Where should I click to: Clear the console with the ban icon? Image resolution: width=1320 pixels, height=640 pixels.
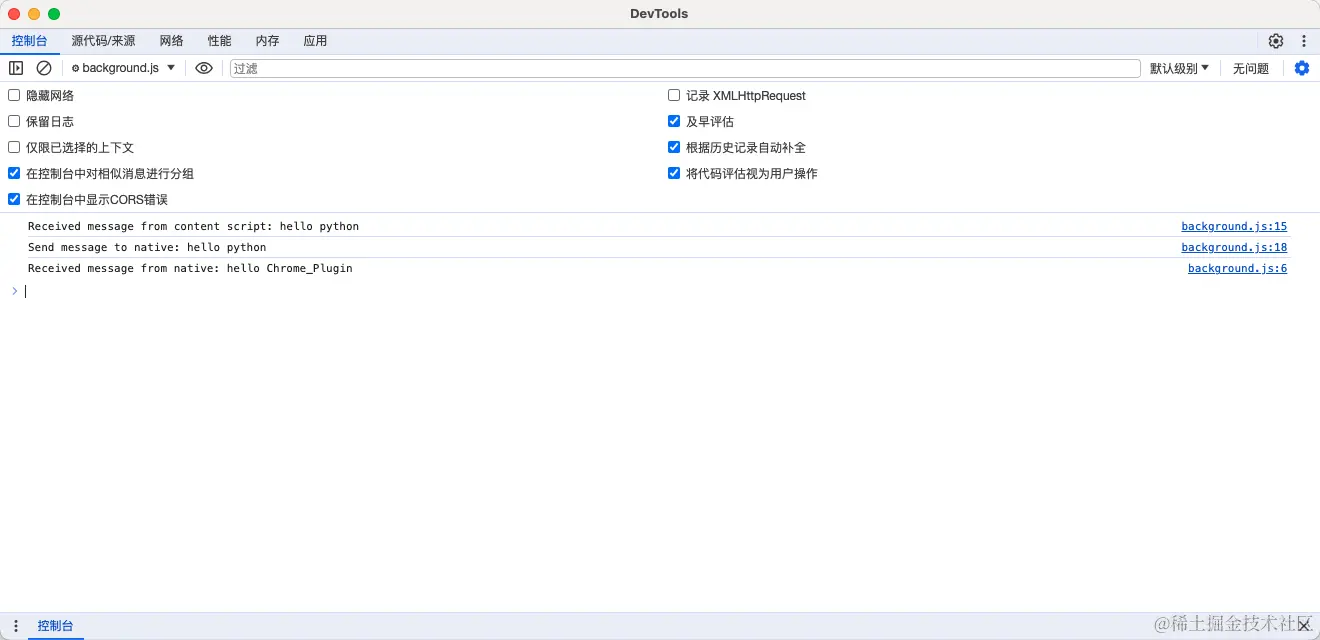[x=44, y=68]
